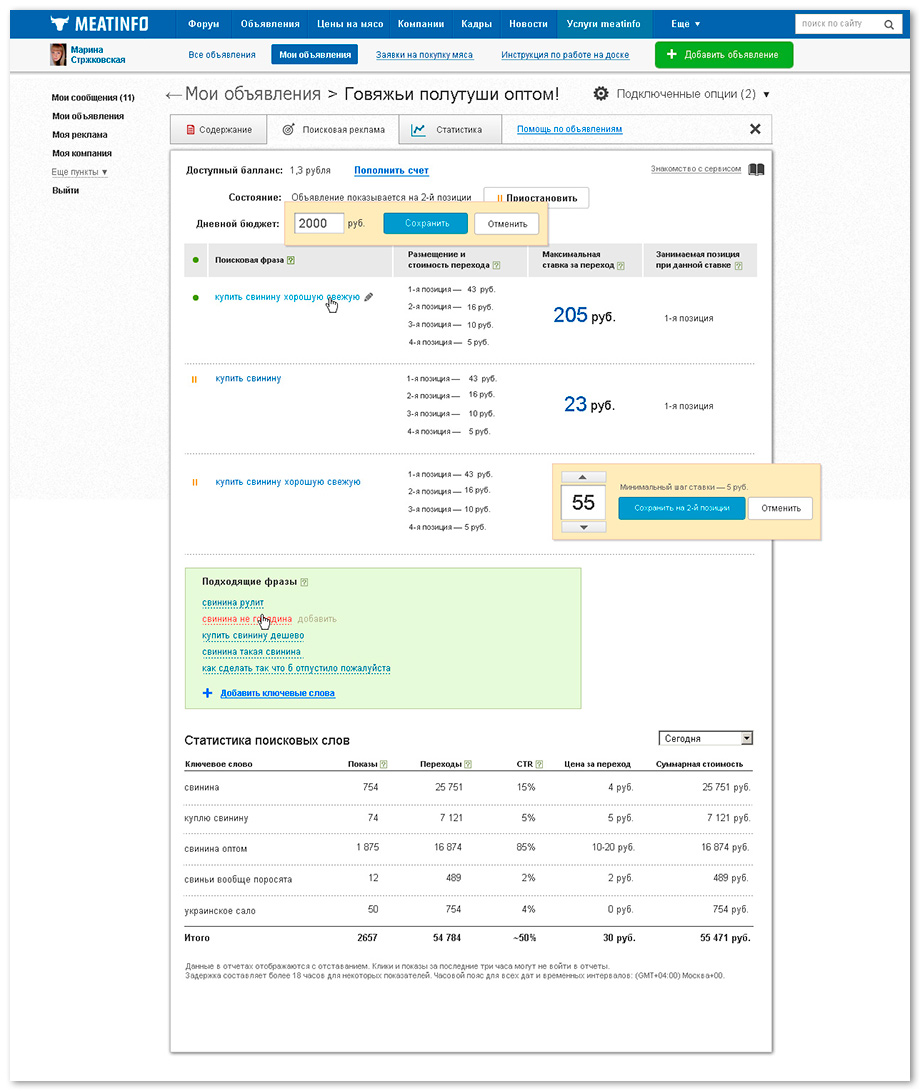The image size is (920, 1091).
Task: Open the Сегодня period dropdown
Action: tap(706, 738)
